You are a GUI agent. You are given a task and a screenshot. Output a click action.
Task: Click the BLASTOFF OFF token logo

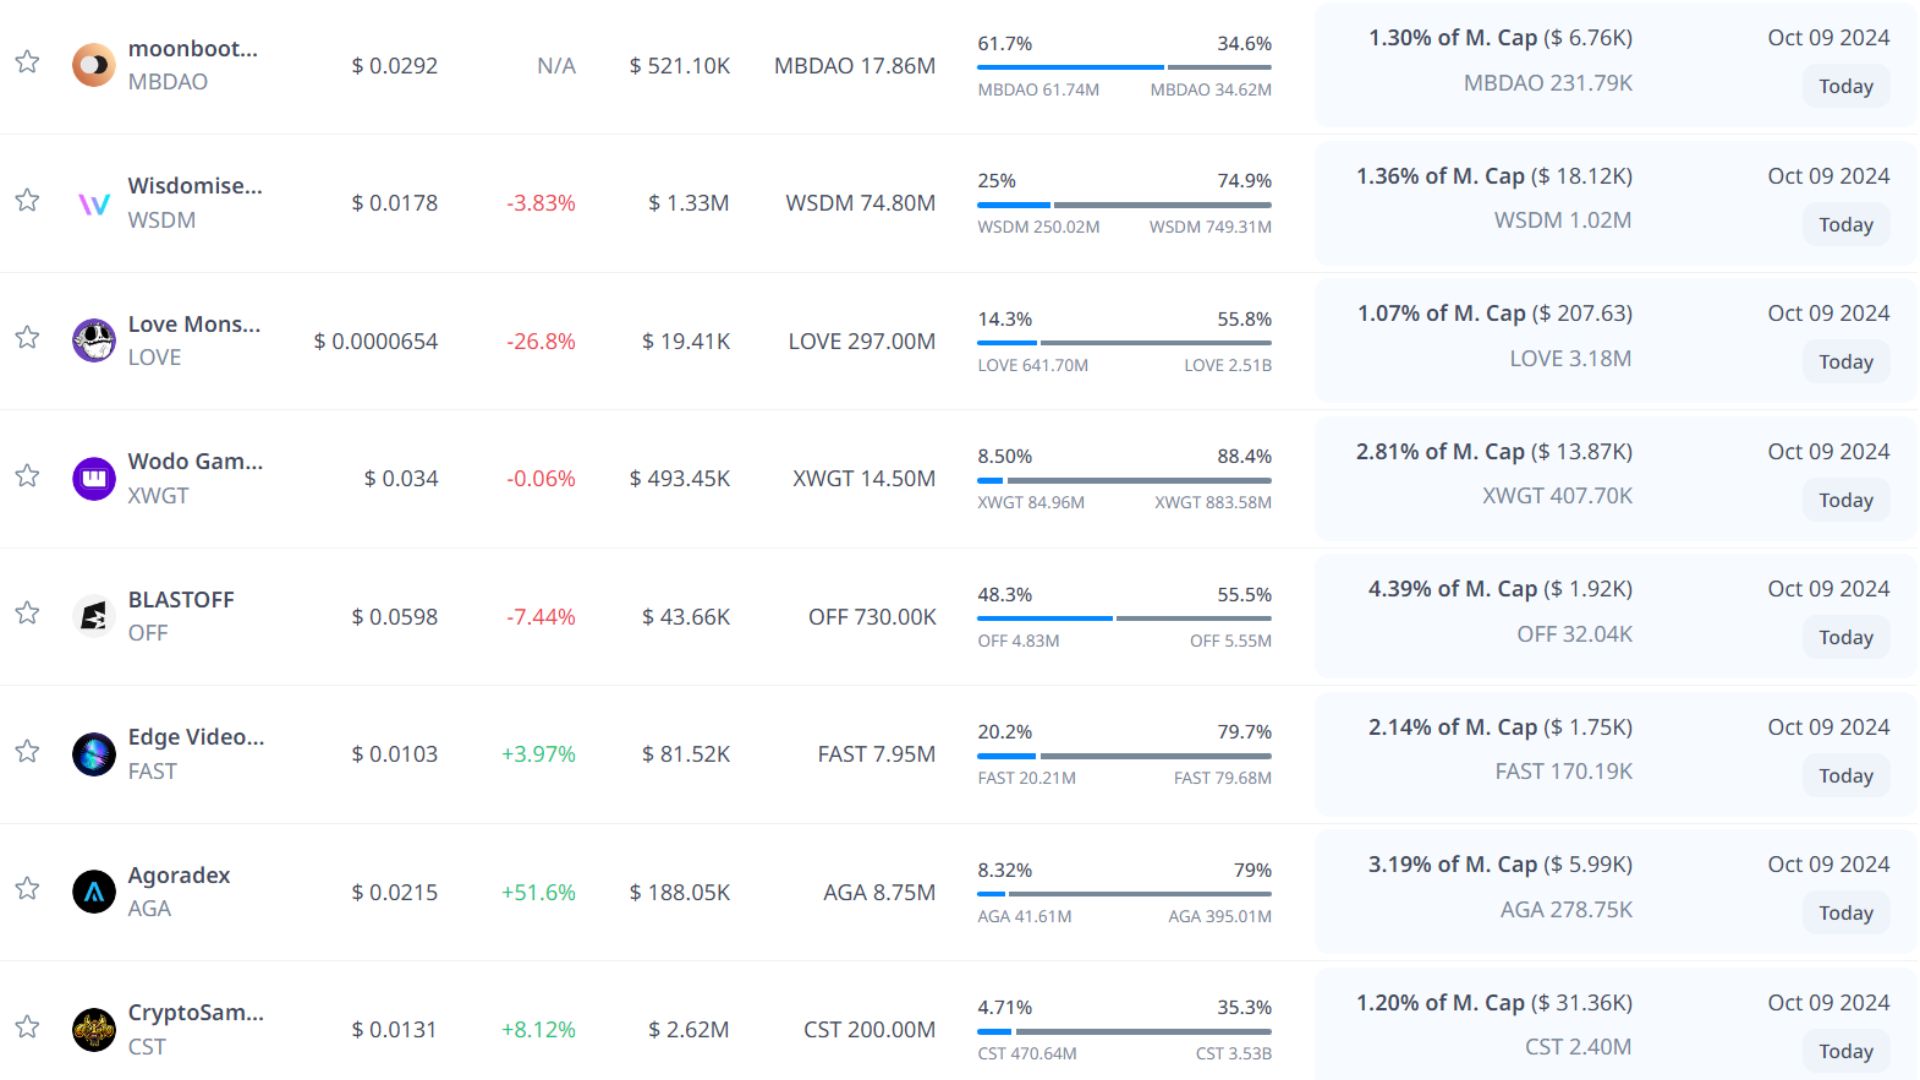[x=94, y=616]
